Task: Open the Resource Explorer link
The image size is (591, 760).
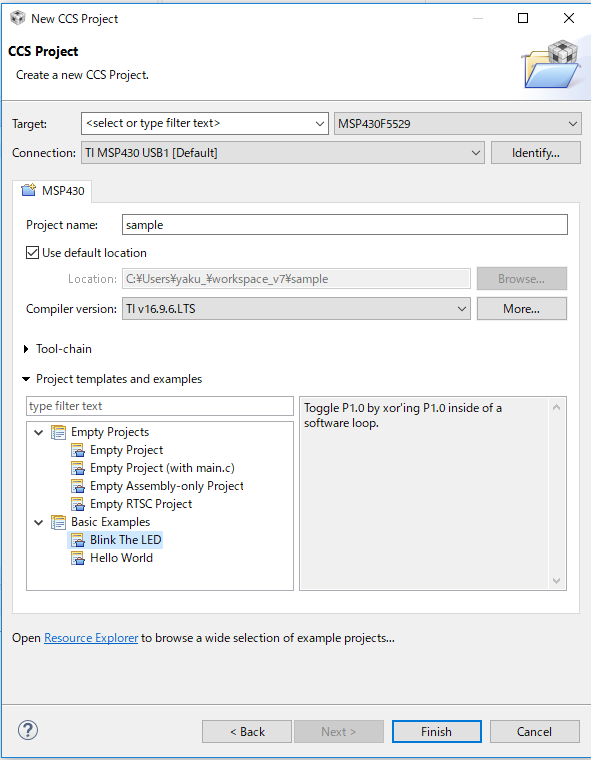Action: pyautogui.click(x=91, y=638)
